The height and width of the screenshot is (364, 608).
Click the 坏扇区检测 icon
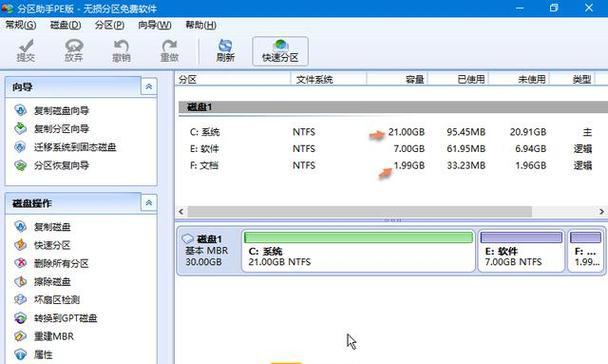click(20, 299)
